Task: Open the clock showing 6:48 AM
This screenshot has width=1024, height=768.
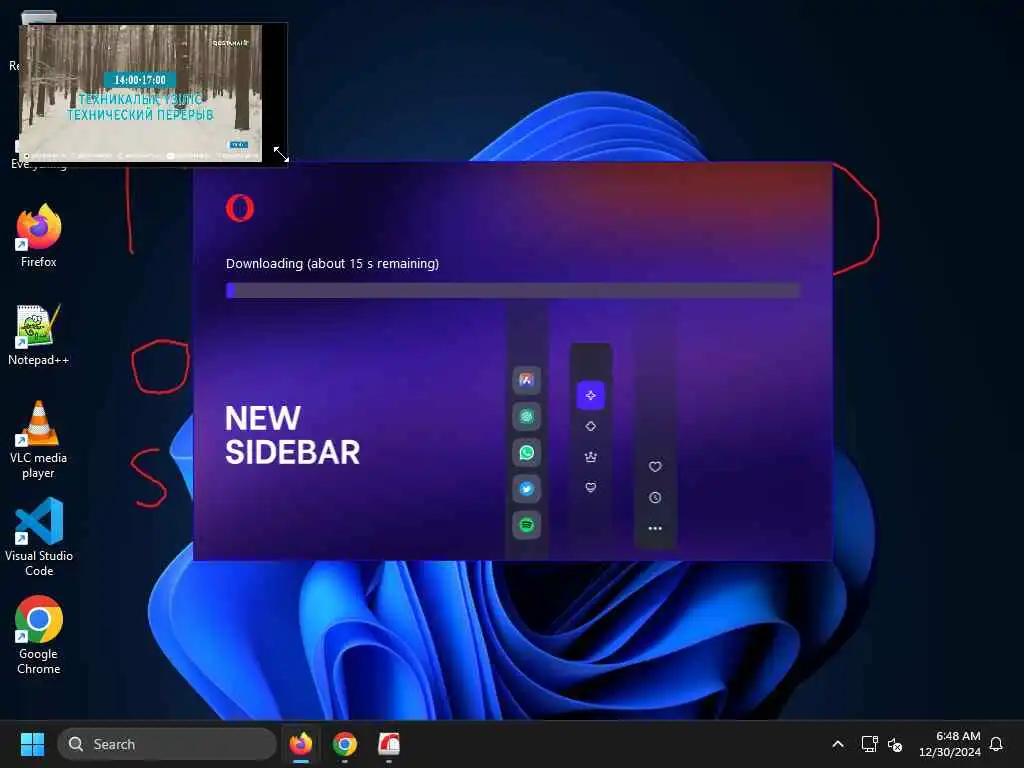Action: [950, 744]
